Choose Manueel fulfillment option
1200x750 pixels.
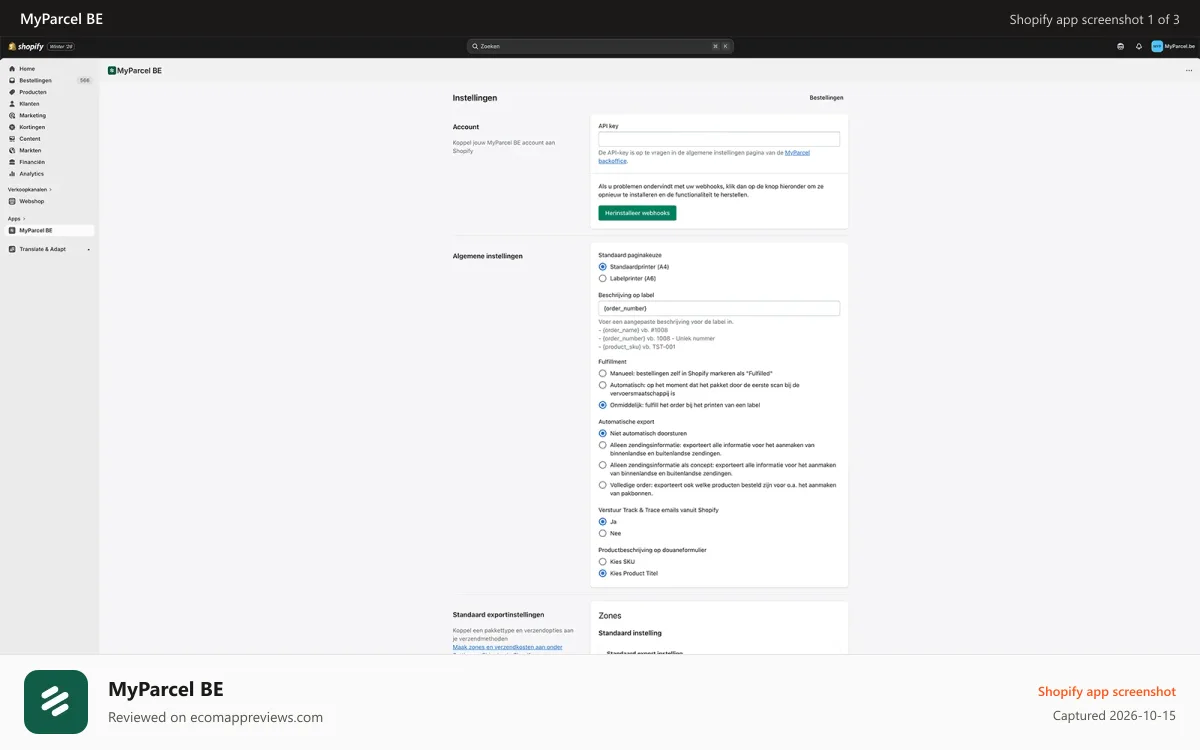pyautogui.click(x=602, y=373)
